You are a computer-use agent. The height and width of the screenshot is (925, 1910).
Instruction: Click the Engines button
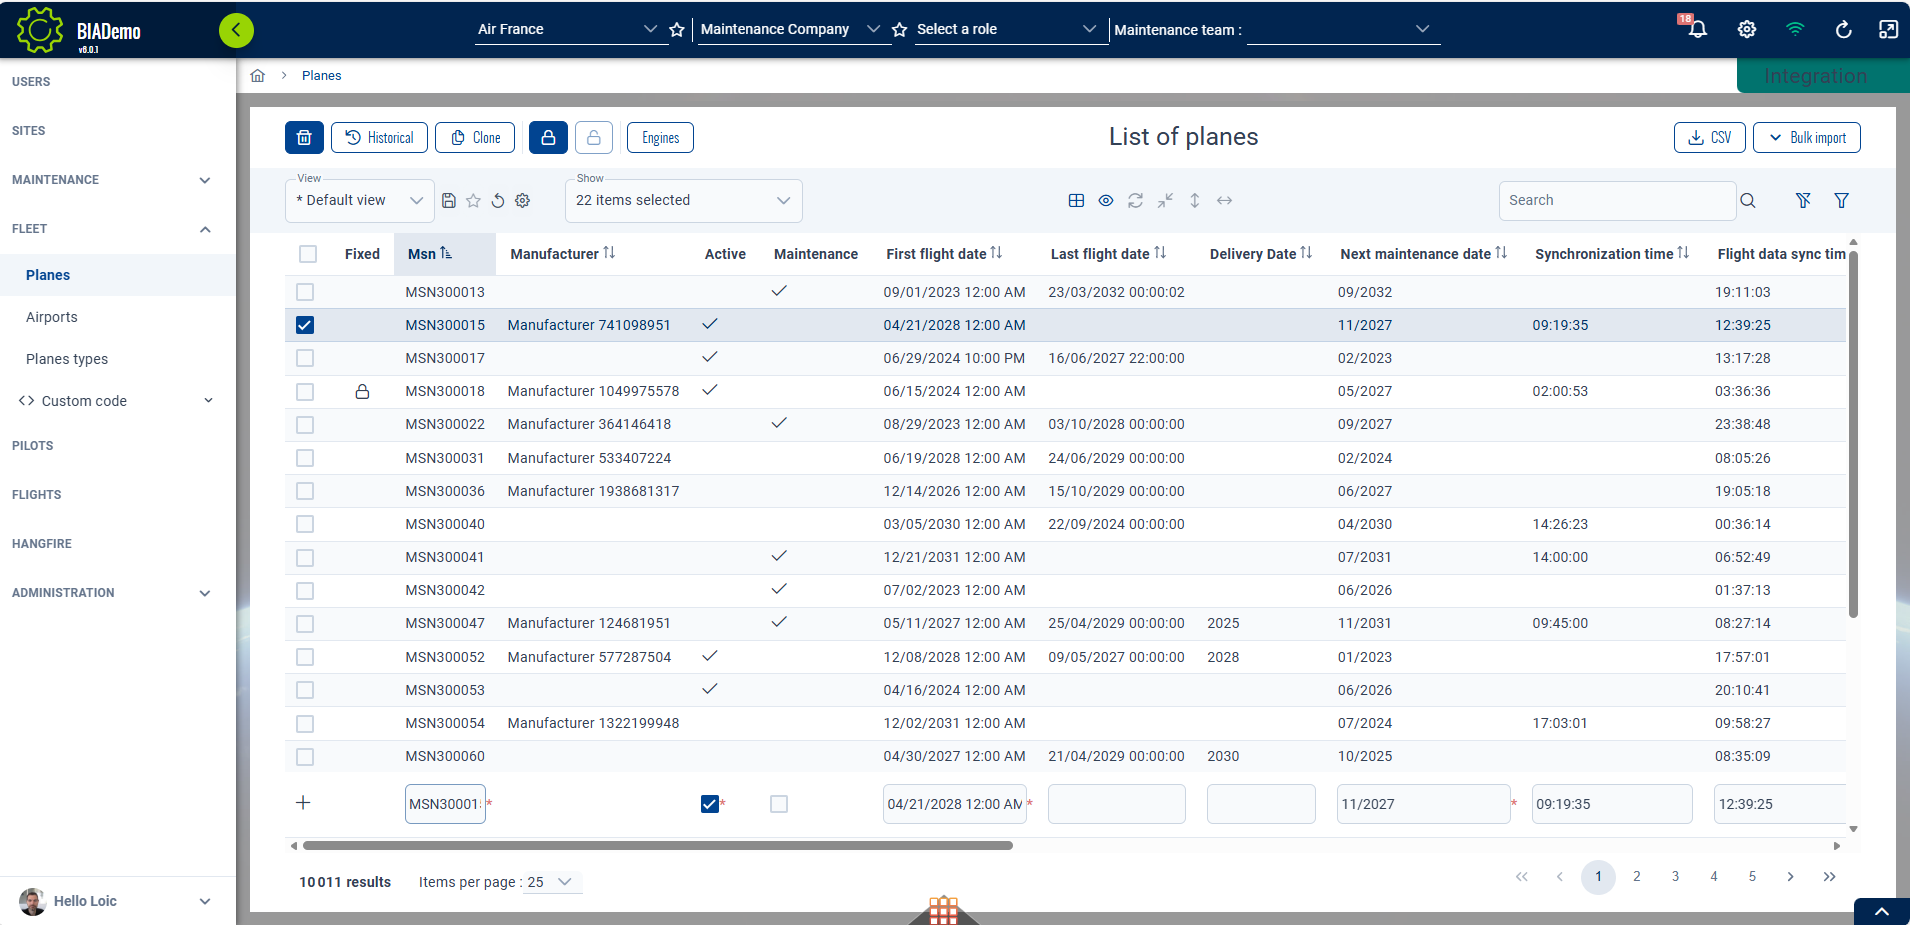[660, 138]
